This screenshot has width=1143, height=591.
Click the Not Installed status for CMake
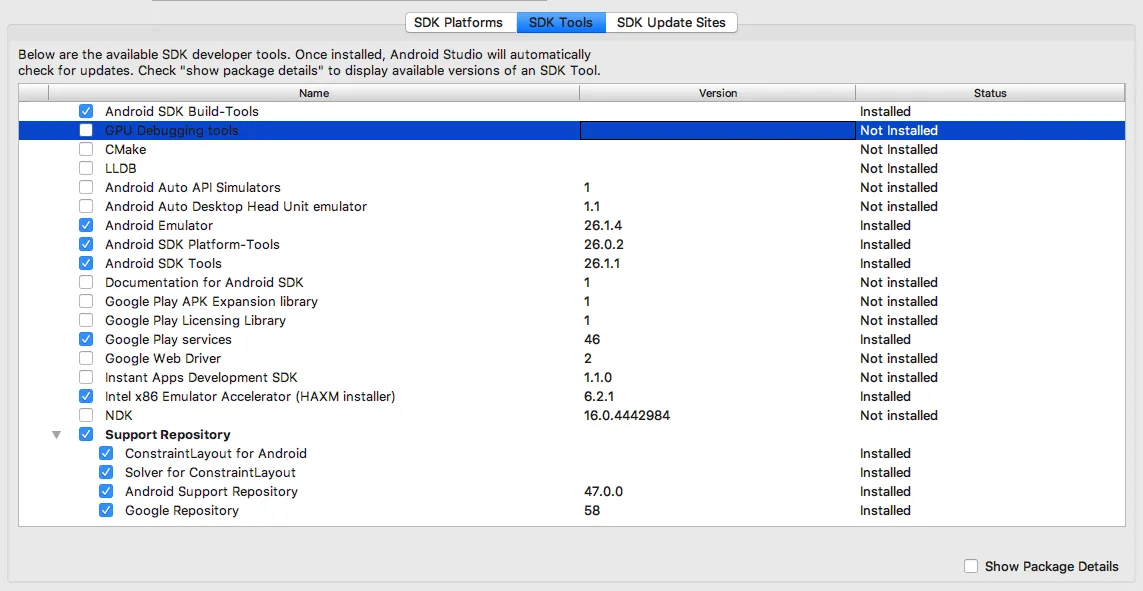tap(899, 149)
